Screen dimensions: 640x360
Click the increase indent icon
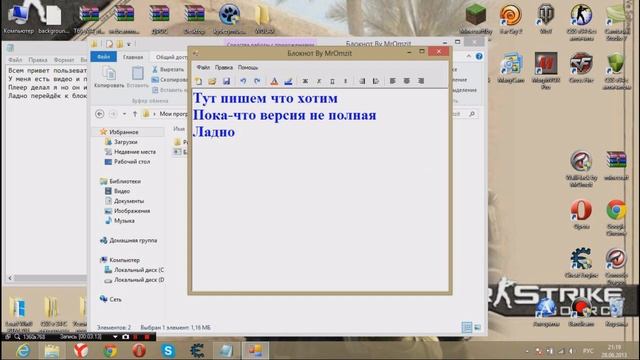tap(376, 81)
